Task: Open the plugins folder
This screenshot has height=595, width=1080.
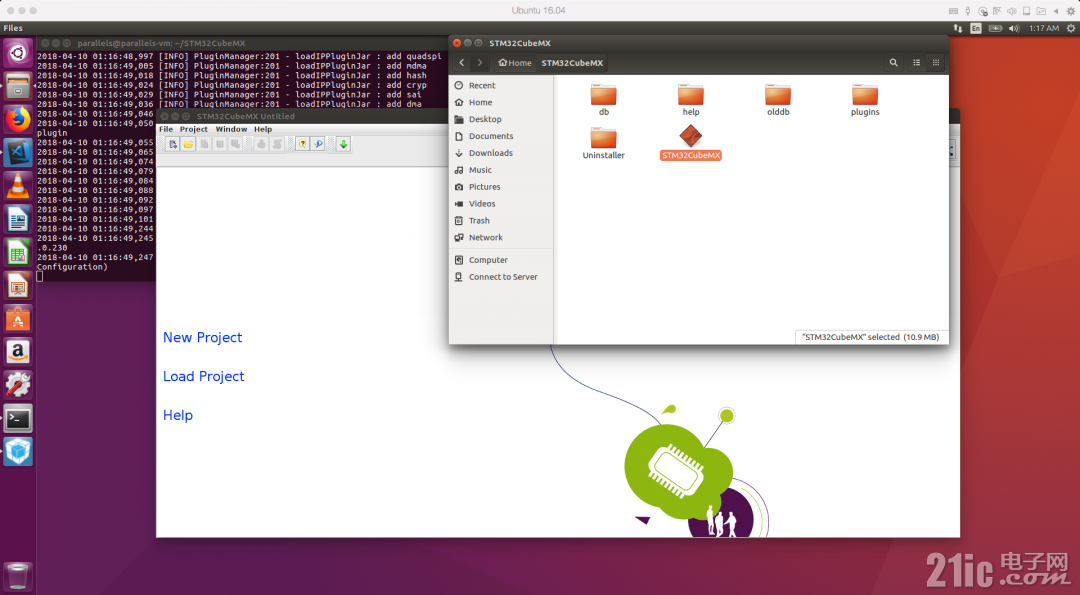Action: (x=865, y=101)
